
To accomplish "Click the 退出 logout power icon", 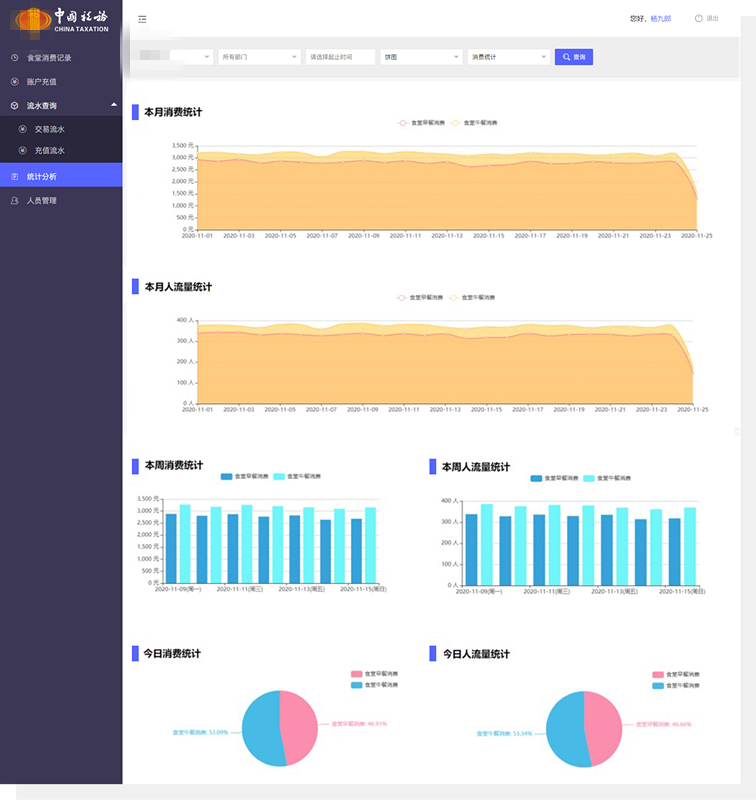I will click(x=698, y=19).
